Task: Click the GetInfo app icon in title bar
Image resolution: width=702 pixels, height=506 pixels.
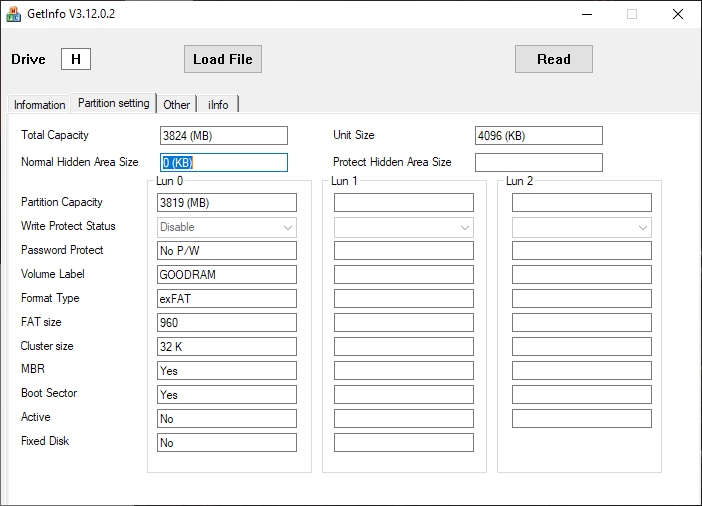Action: (13, 14)
